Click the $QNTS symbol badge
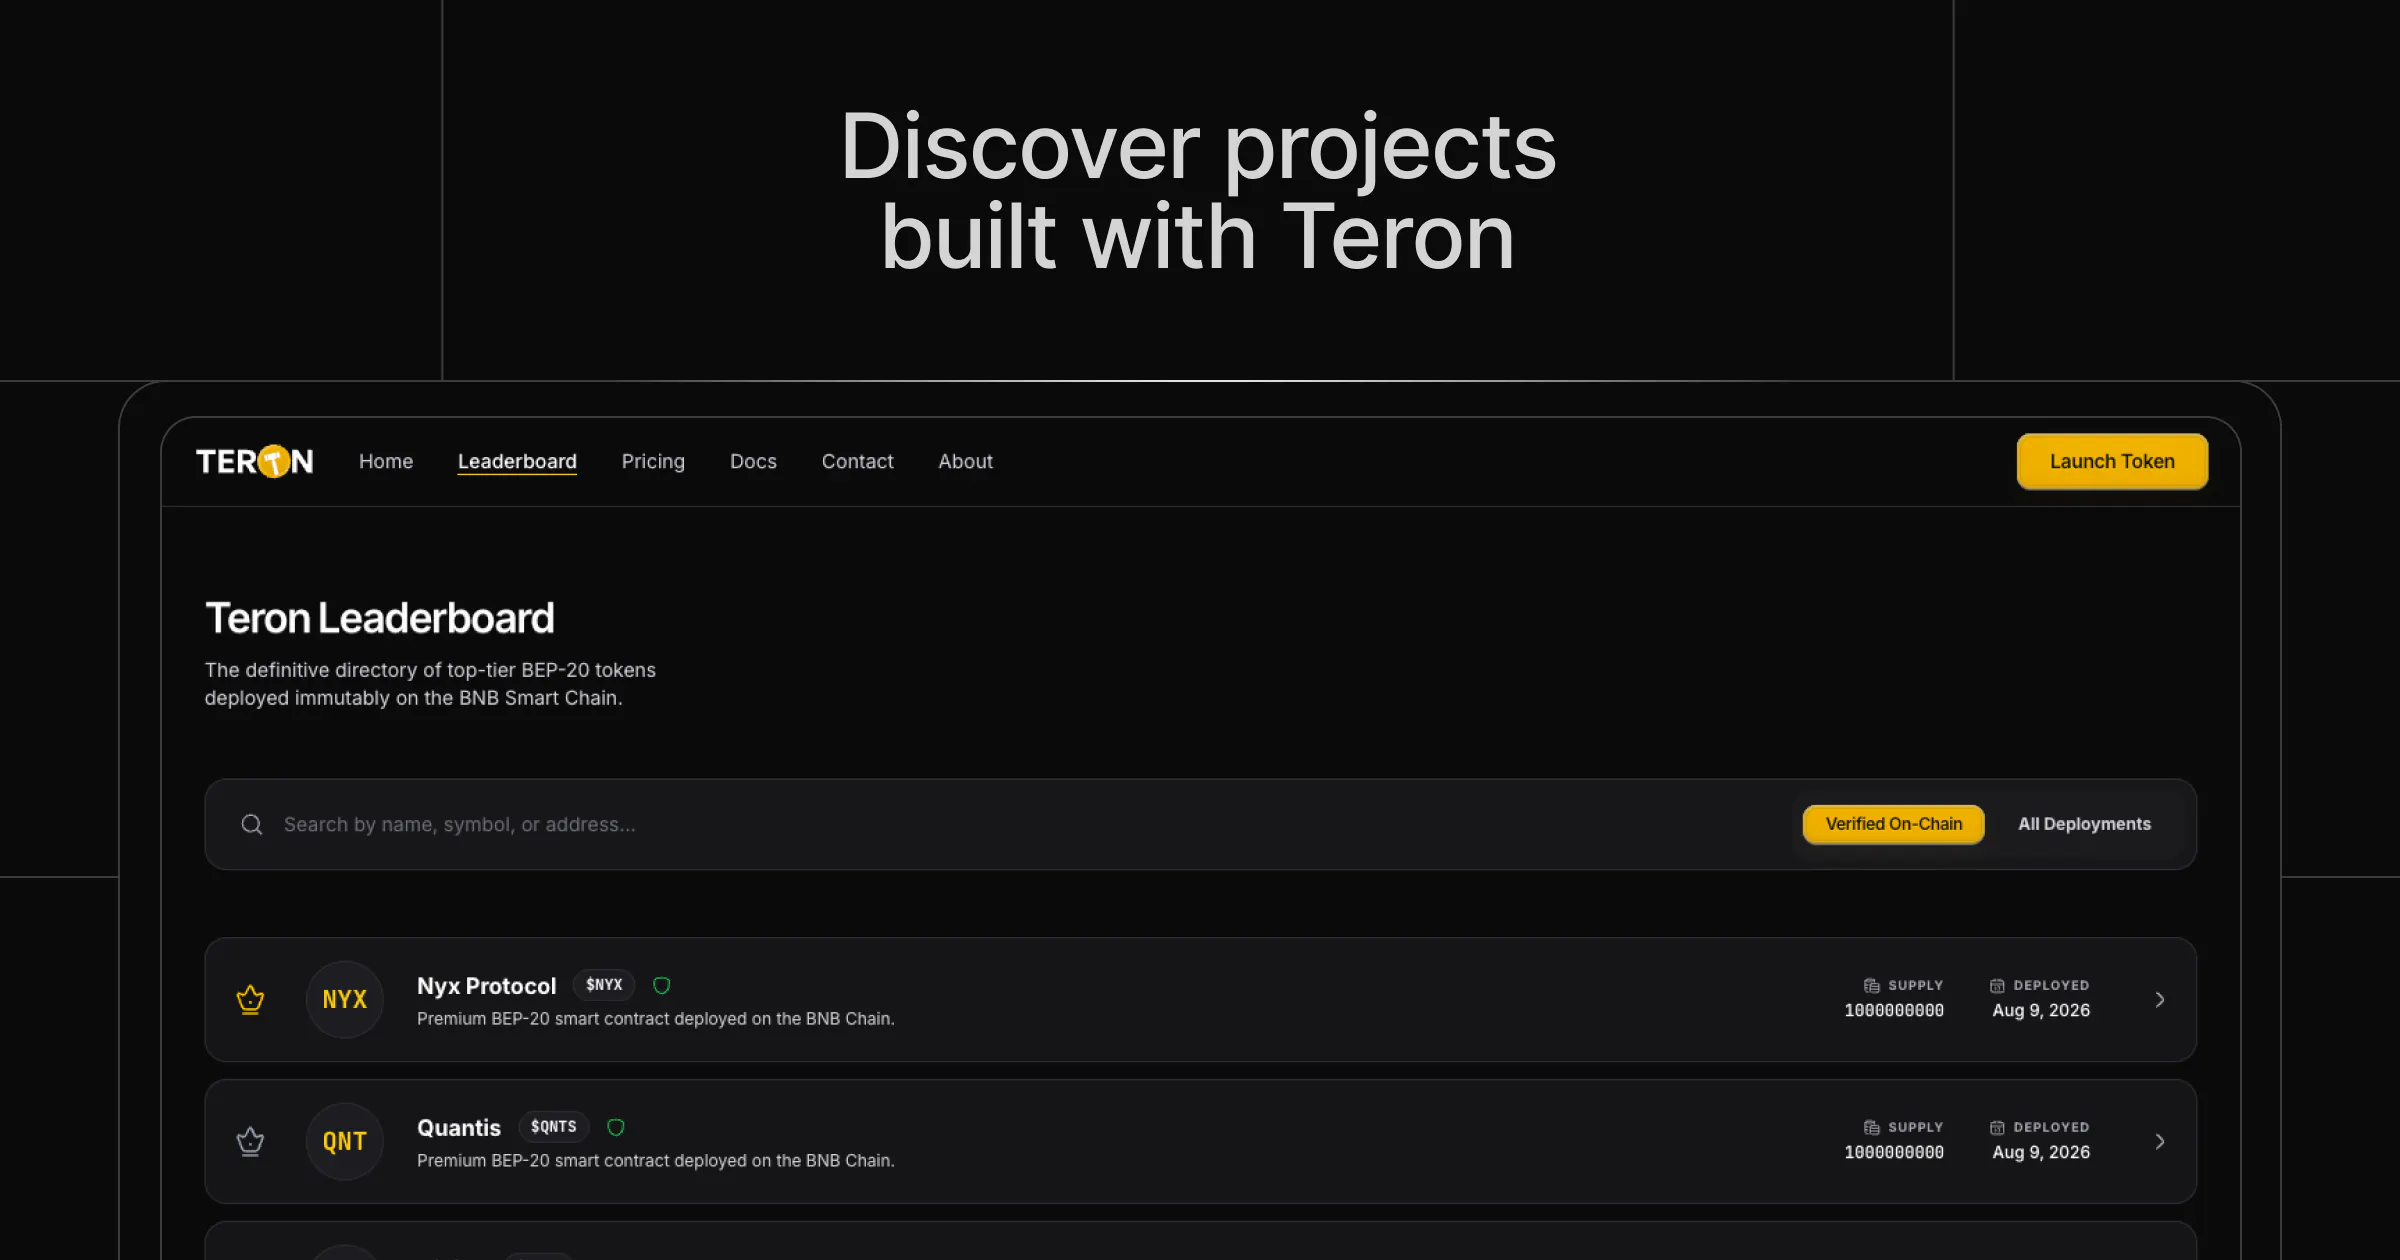 553,1127
